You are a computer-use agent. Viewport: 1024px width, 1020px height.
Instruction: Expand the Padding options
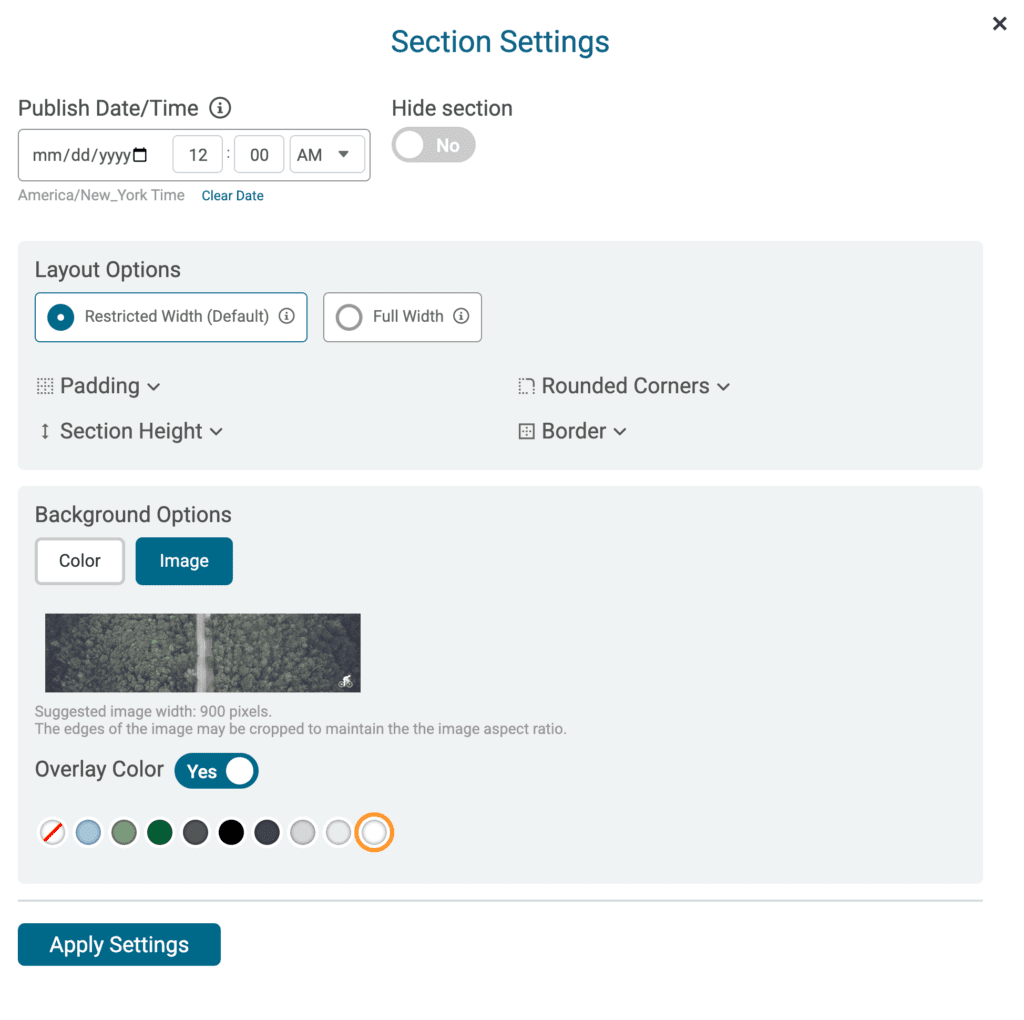98,387
